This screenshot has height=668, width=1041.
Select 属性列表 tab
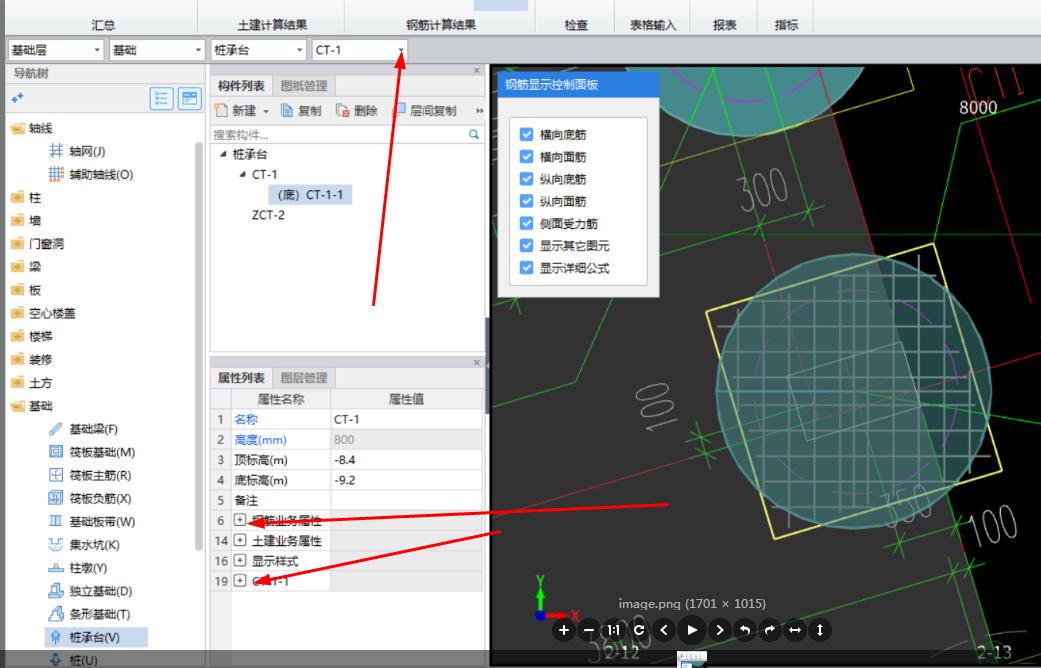click(x=241, y=378)
